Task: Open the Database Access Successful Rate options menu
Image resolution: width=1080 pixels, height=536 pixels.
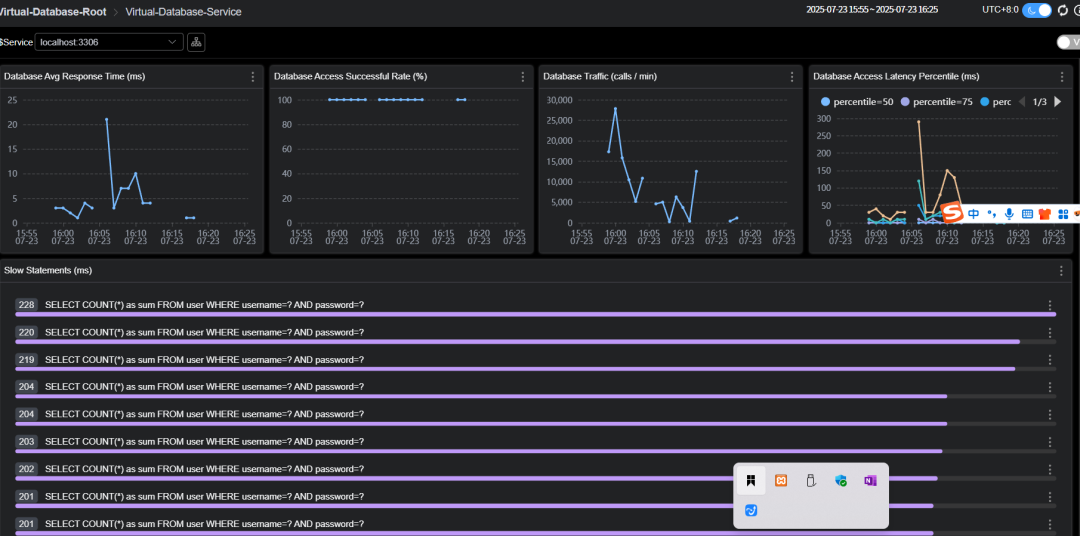Action: 523,76
